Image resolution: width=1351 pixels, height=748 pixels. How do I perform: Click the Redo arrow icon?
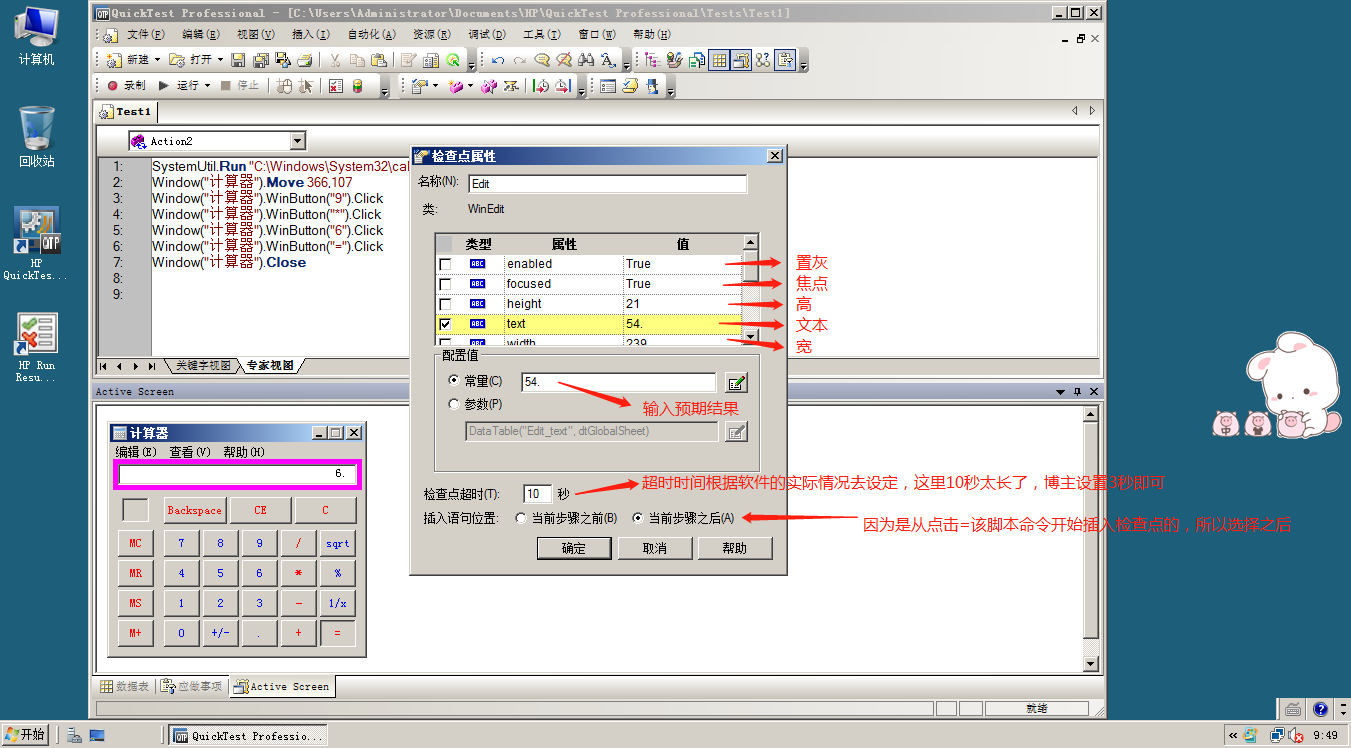coord(520,60)
